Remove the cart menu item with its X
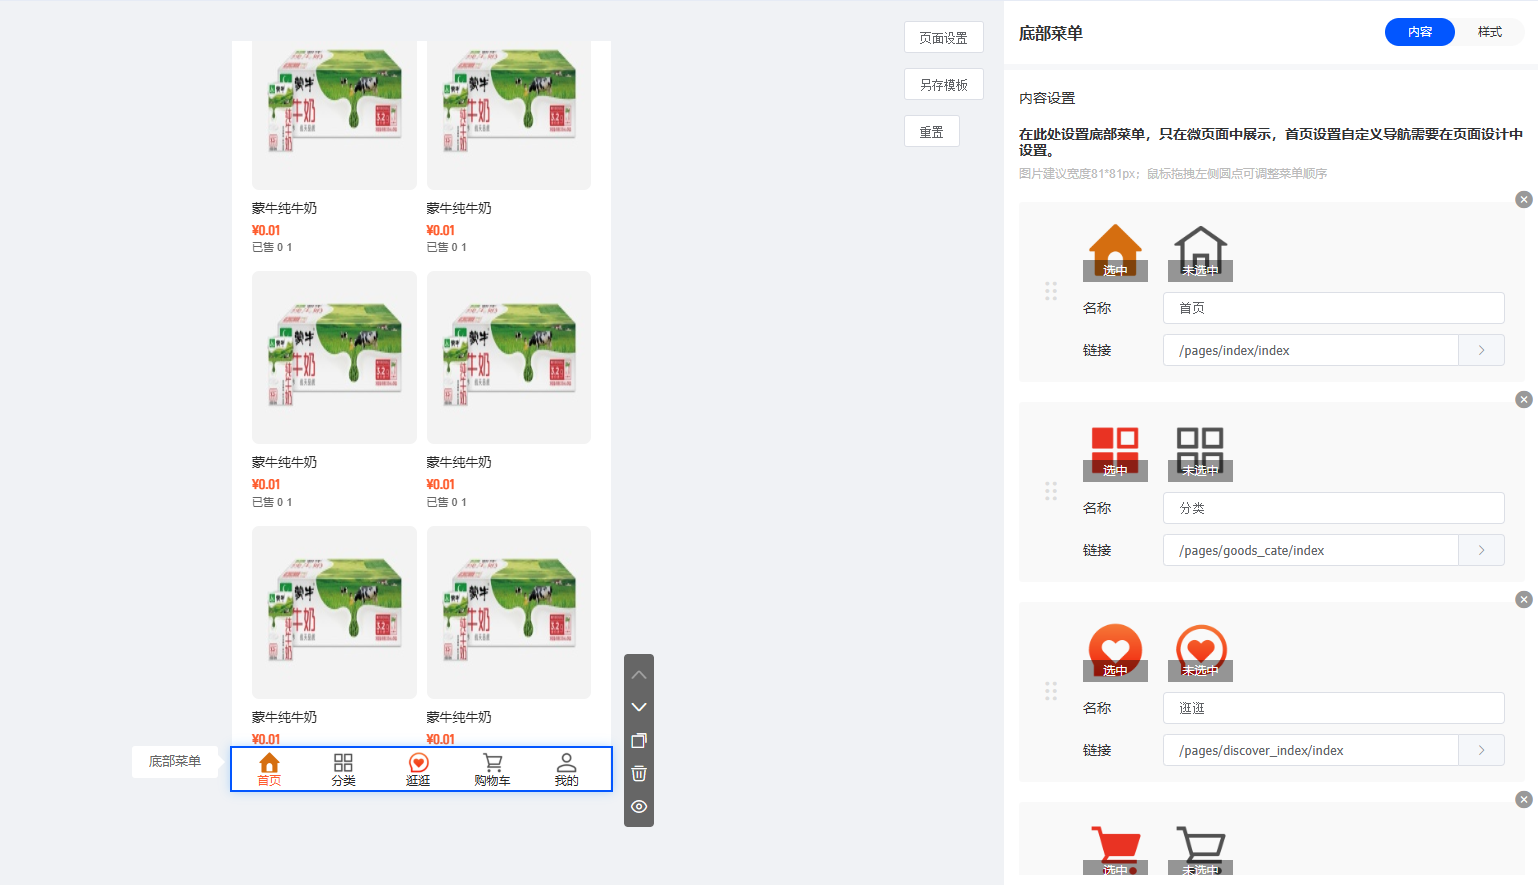The width and height of the screenshot is (1538, 885). click(x=1524, y=799)
